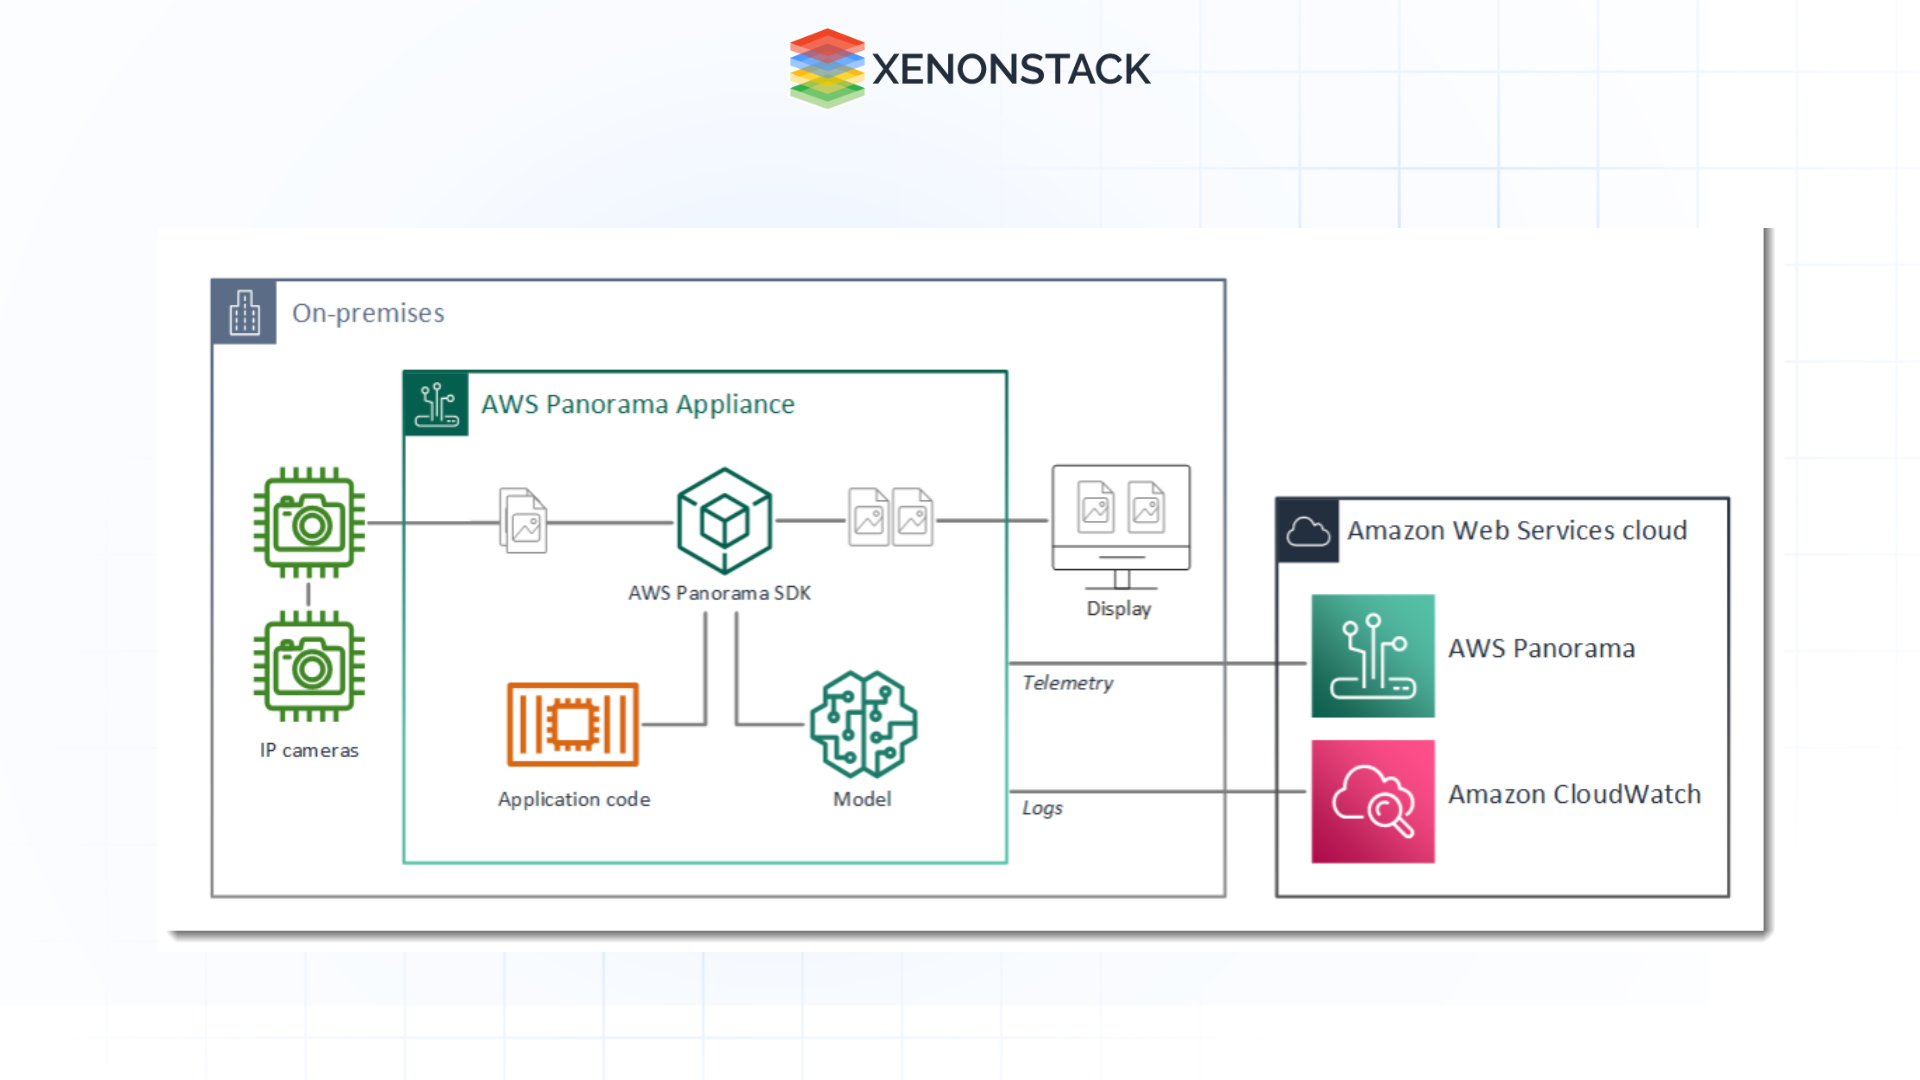Click the Application code orange icon
Screen dimensions: 1920x1080
click(x=572, y=722)
